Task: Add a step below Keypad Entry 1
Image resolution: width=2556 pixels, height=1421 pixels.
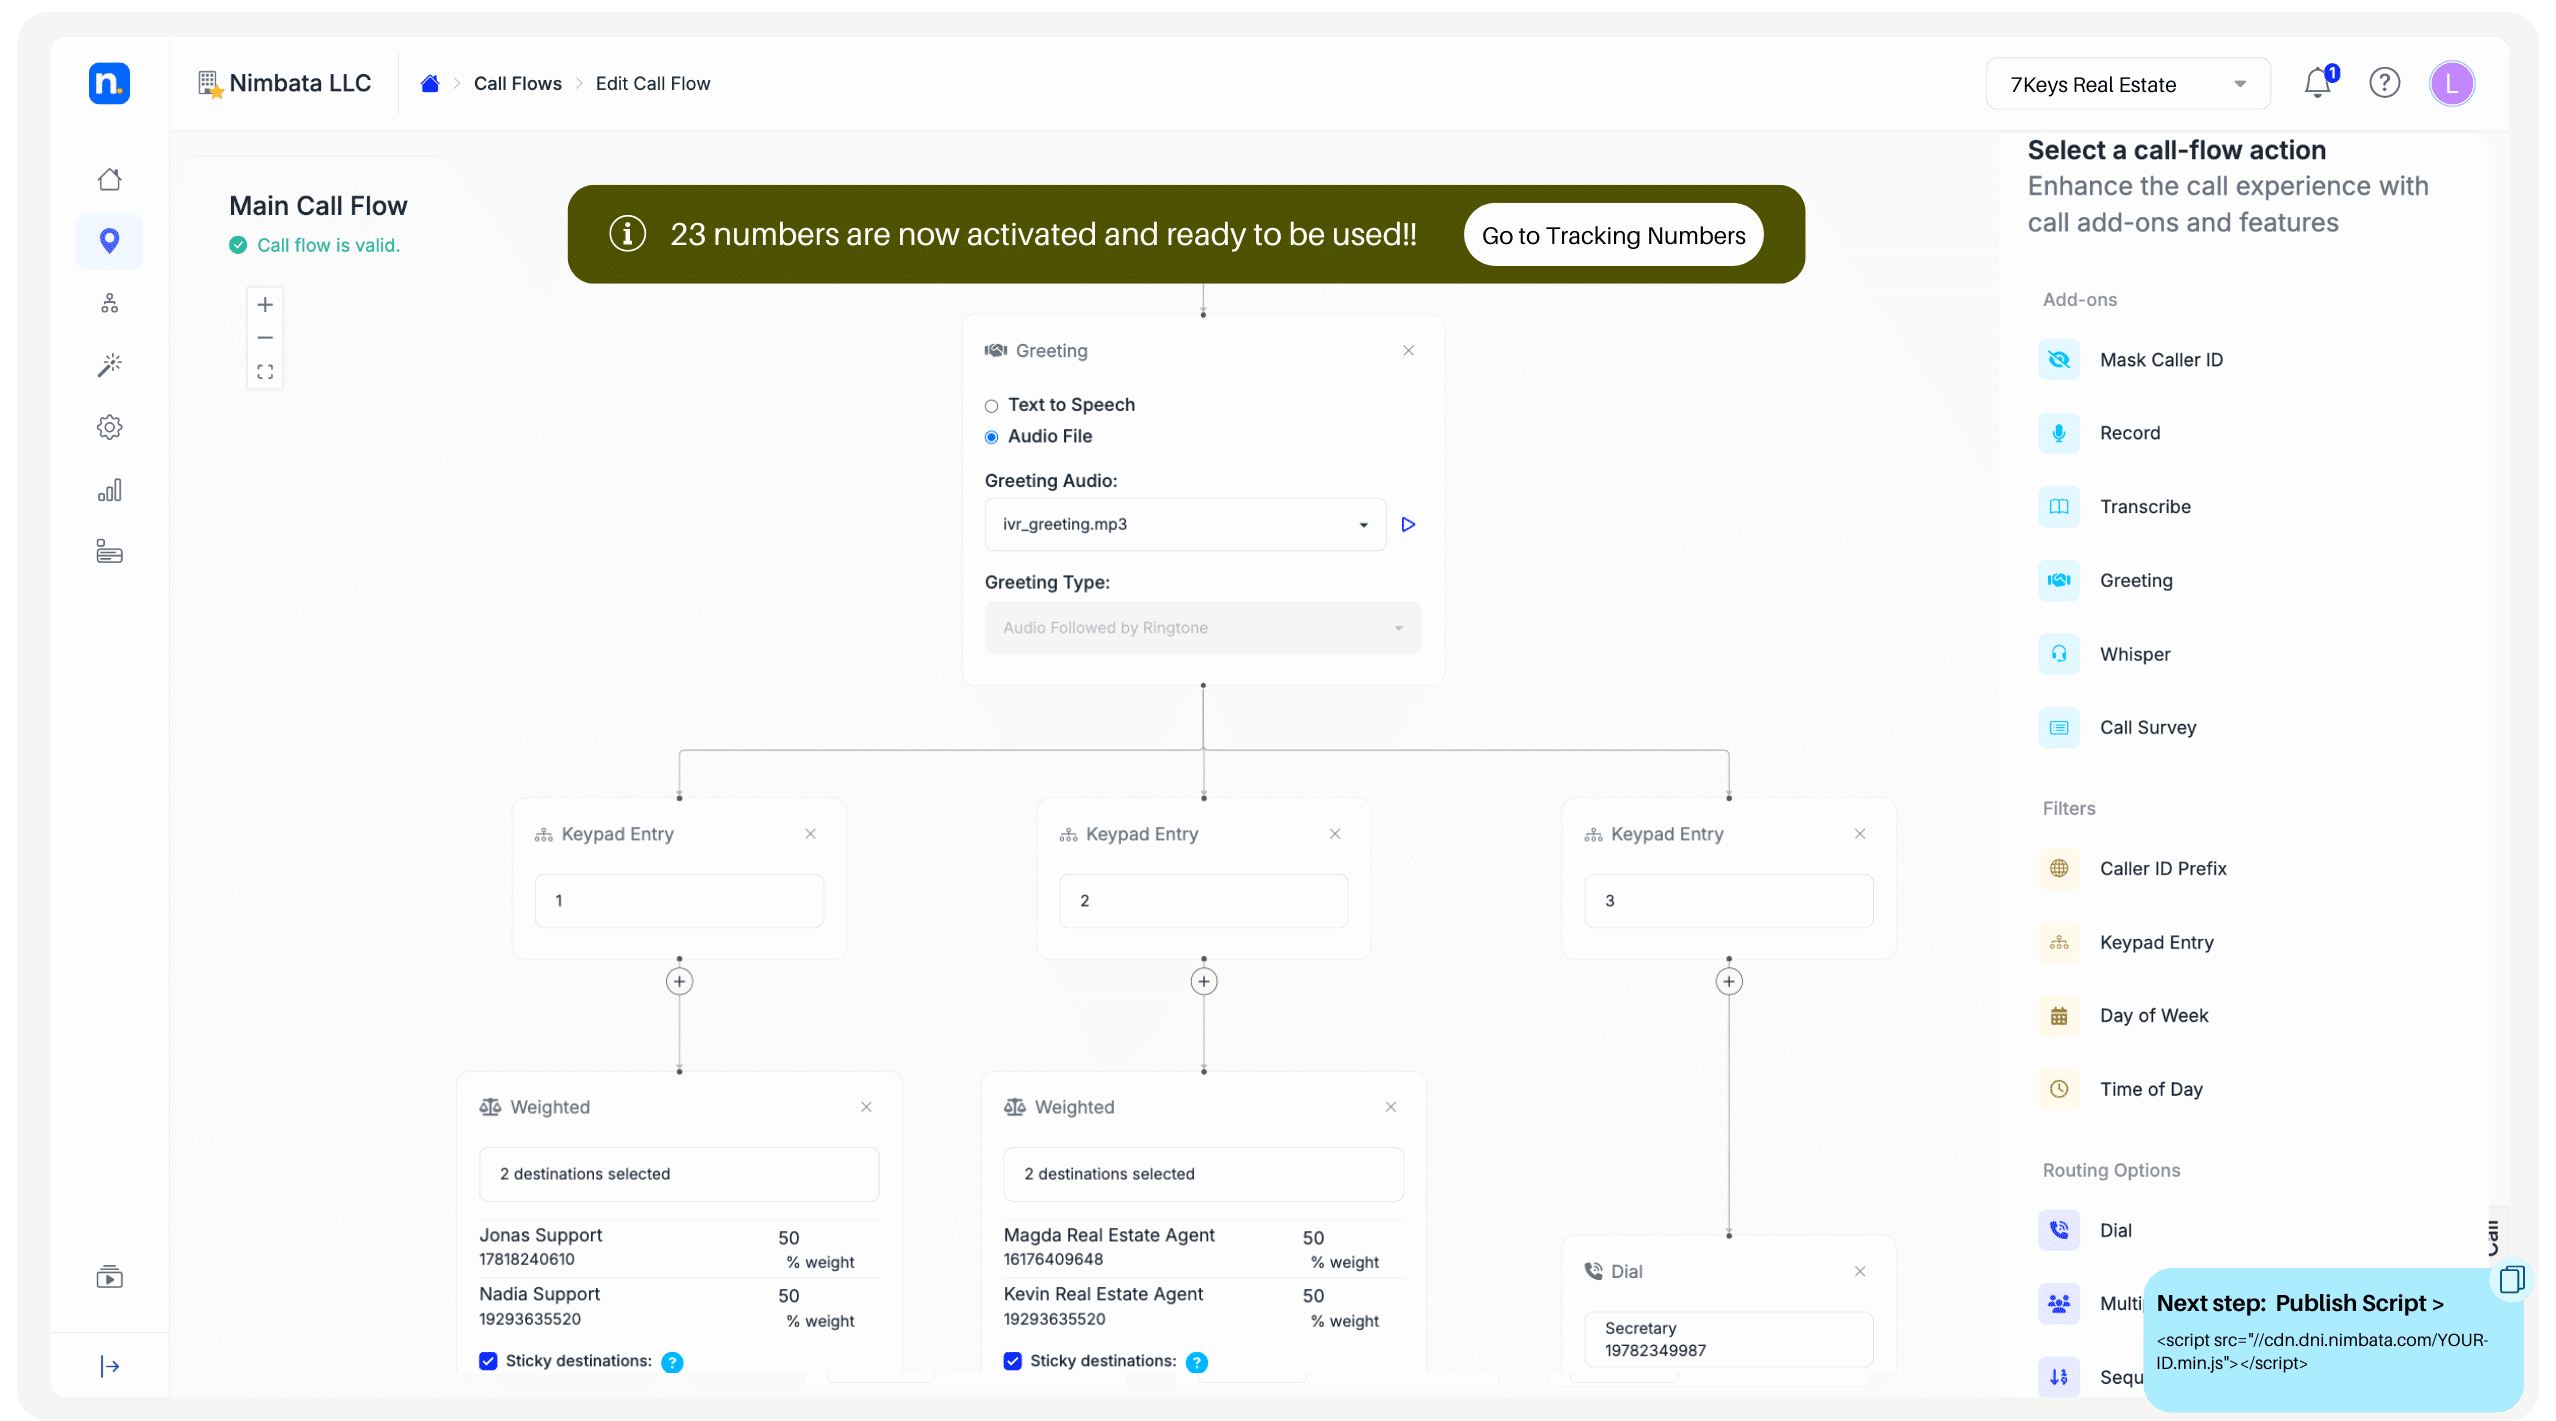Action: click(679, 982)
